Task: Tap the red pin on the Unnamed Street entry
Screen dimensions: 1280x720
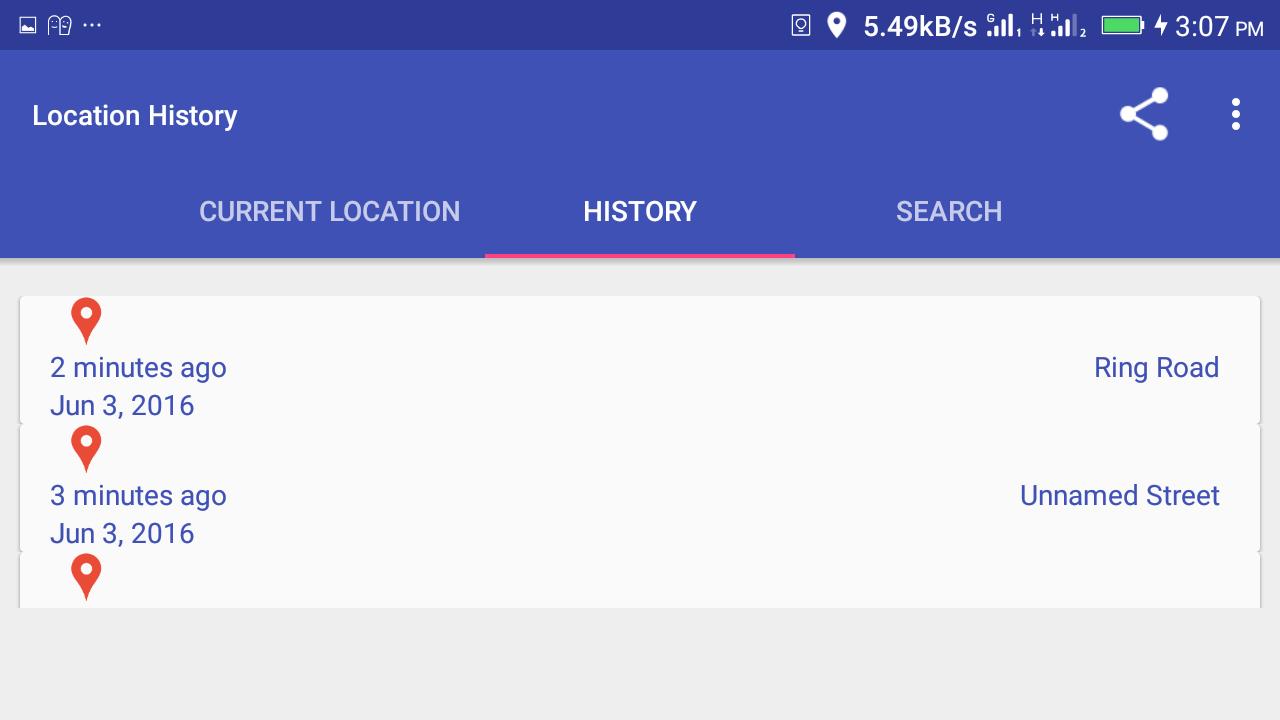Action: pos(86,449)
